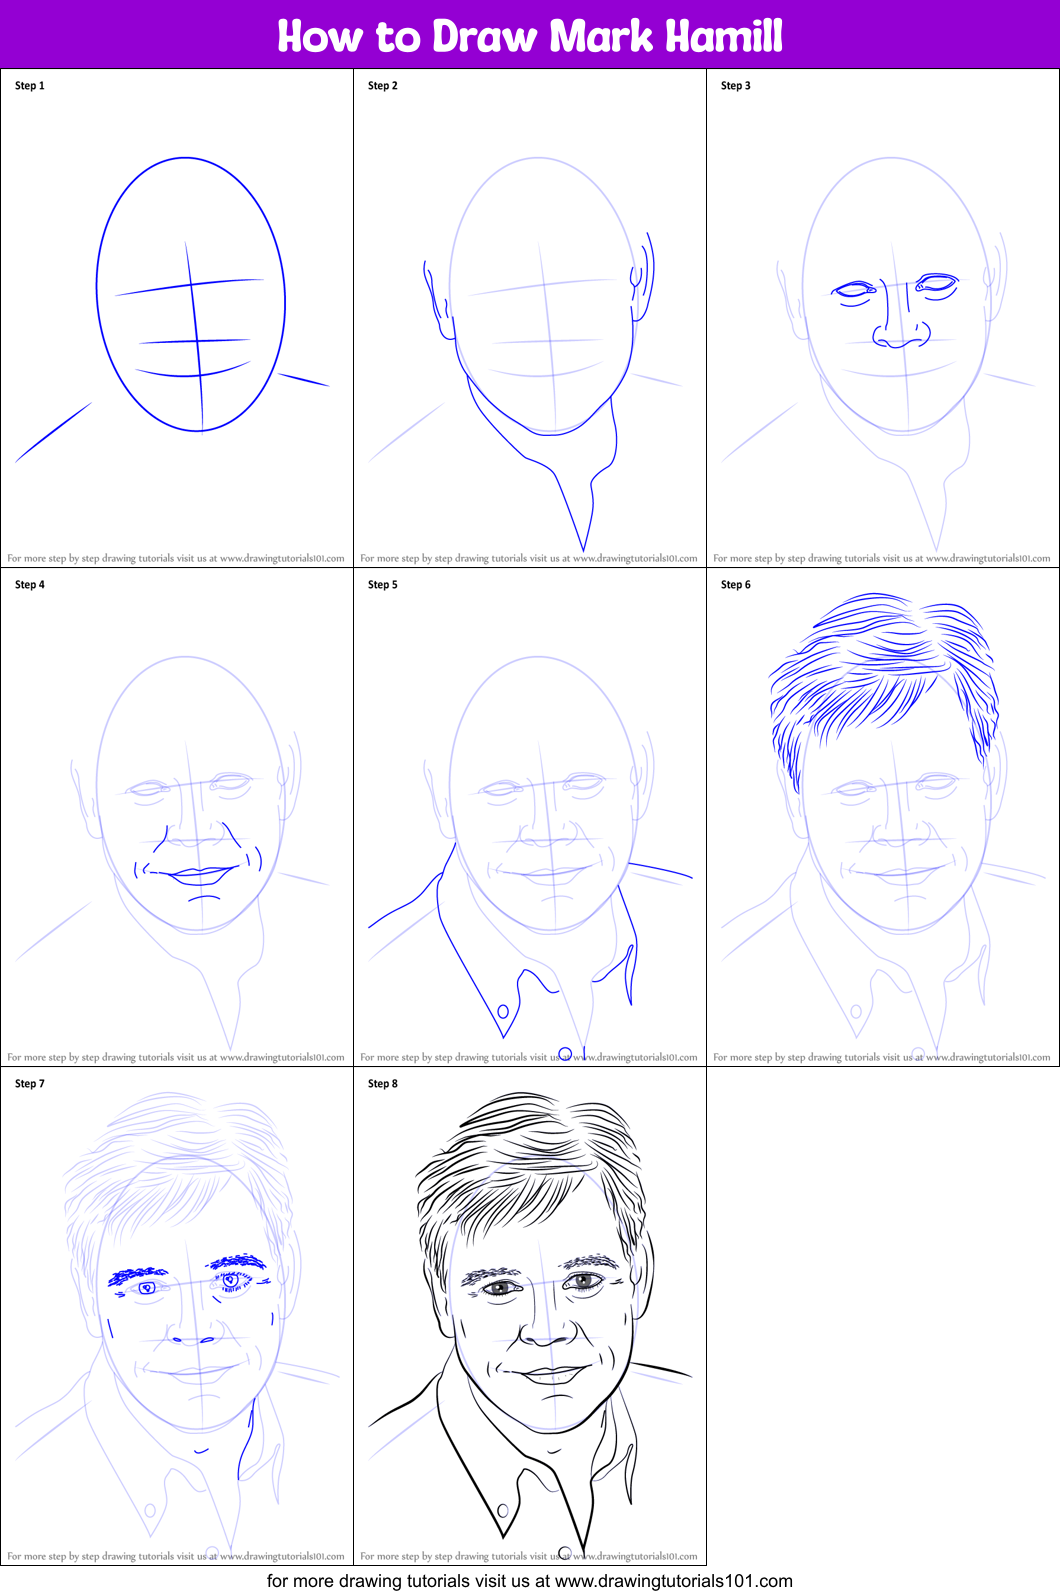Click the 'Step 8' label
Screen dimensions: 1060x1596
pos(383,1084)
